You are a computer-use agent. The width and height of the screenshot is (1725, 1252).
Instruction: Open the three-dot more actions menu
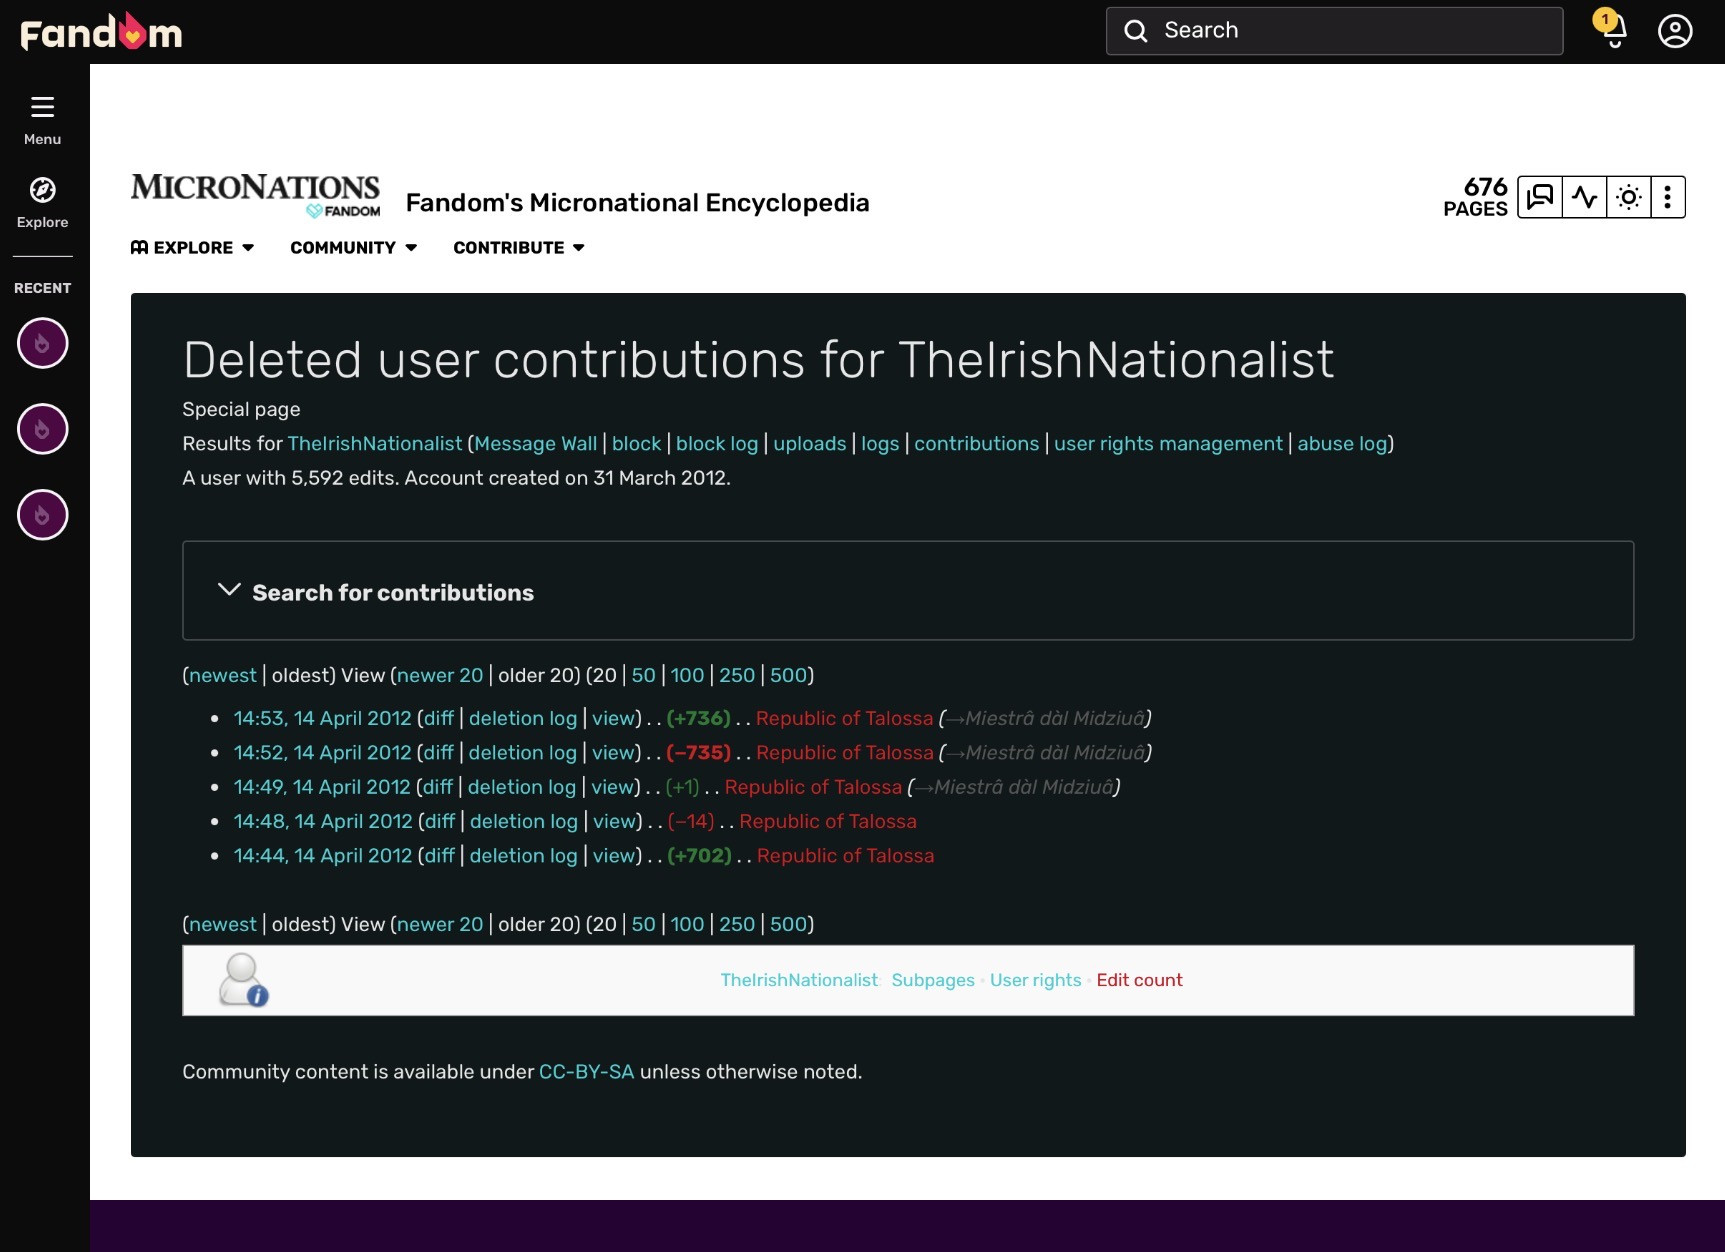point(1667,197)
